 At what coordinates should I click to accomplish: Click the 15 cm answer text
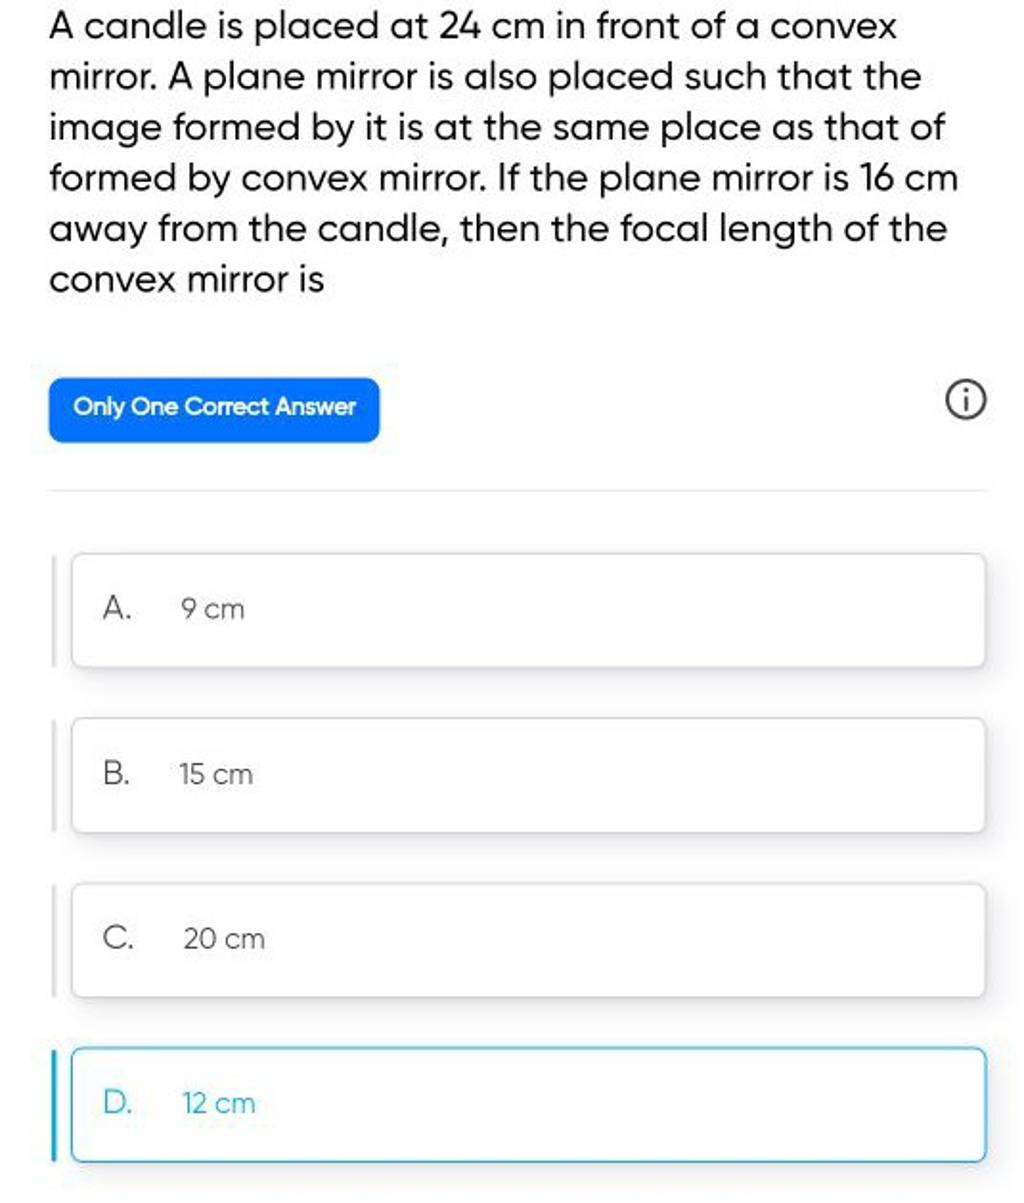[214, 774]
